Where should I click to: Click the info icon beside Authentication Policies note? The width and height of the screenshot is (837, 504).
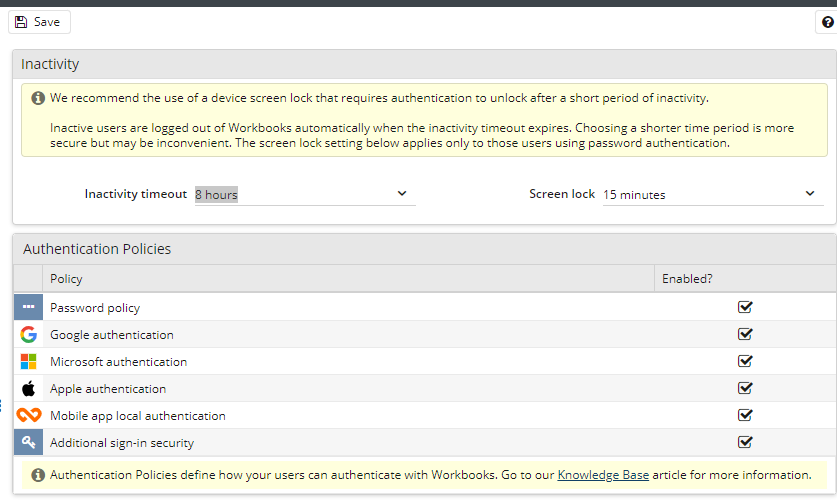pos(38,475)
